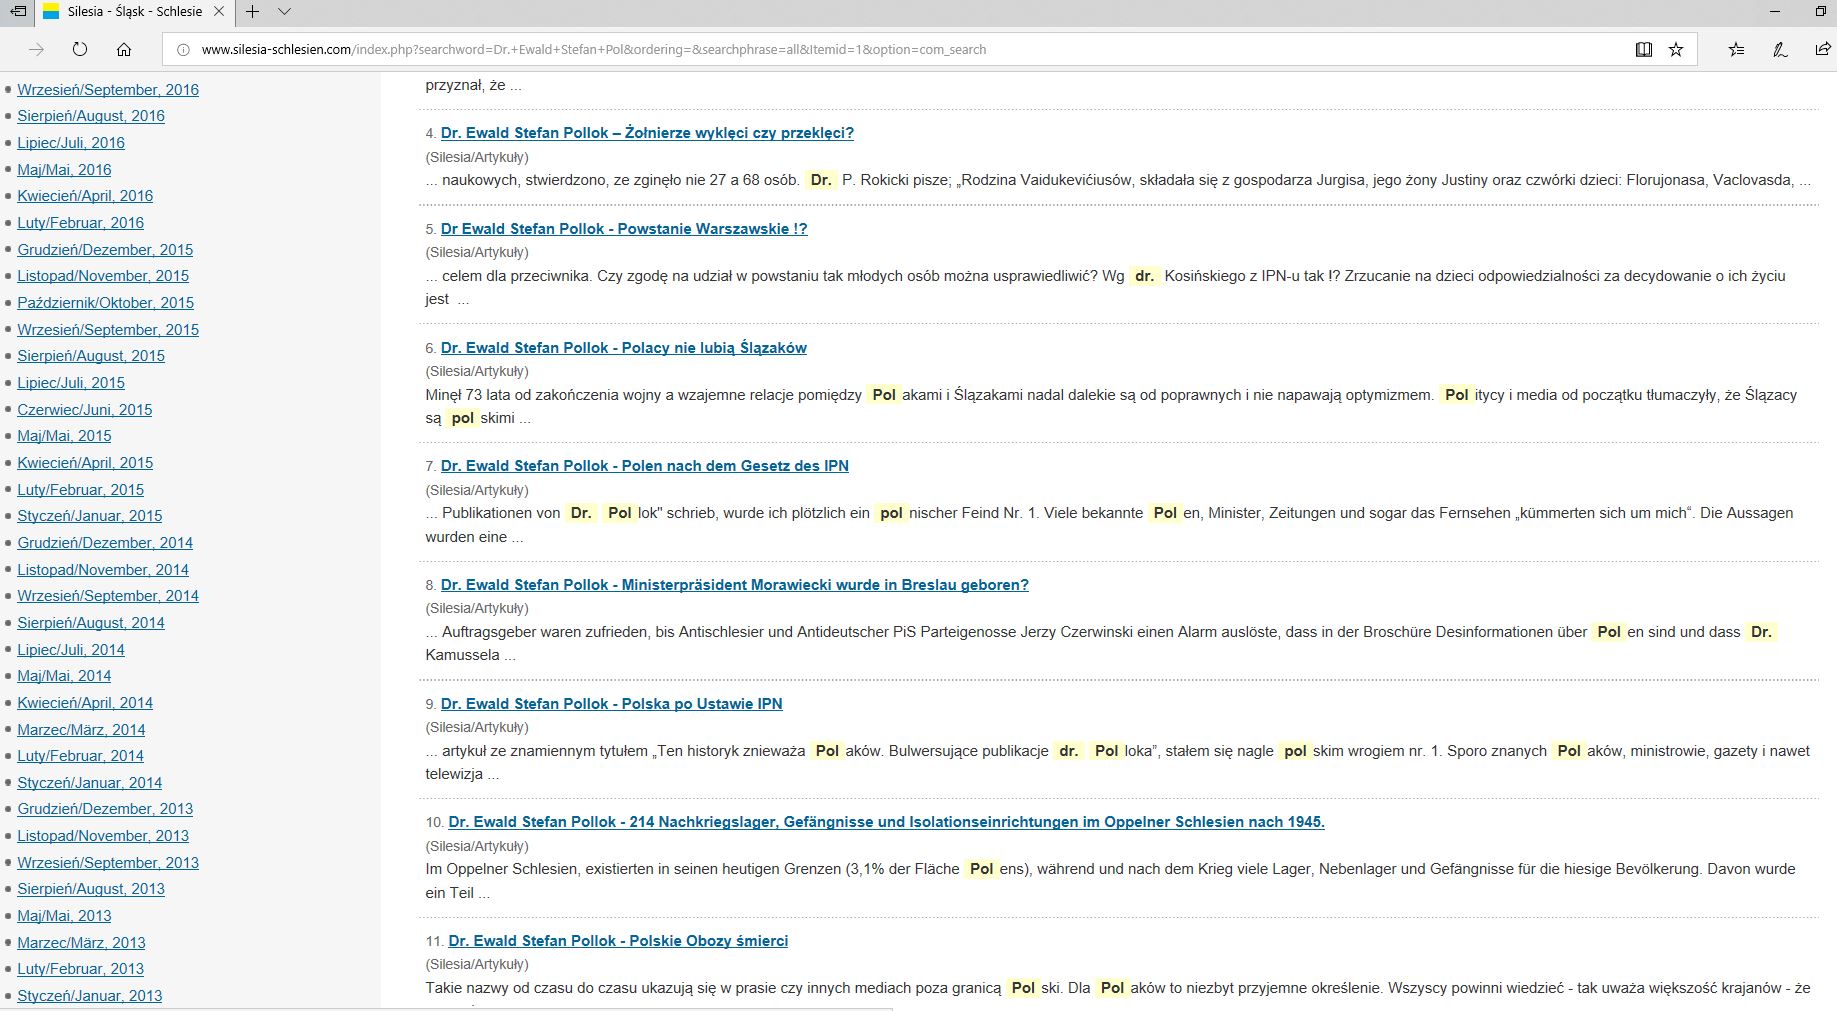Open result Żołnierze wyklęci czy przeklęci?
1837x1011 pixels.
(647, 133)
